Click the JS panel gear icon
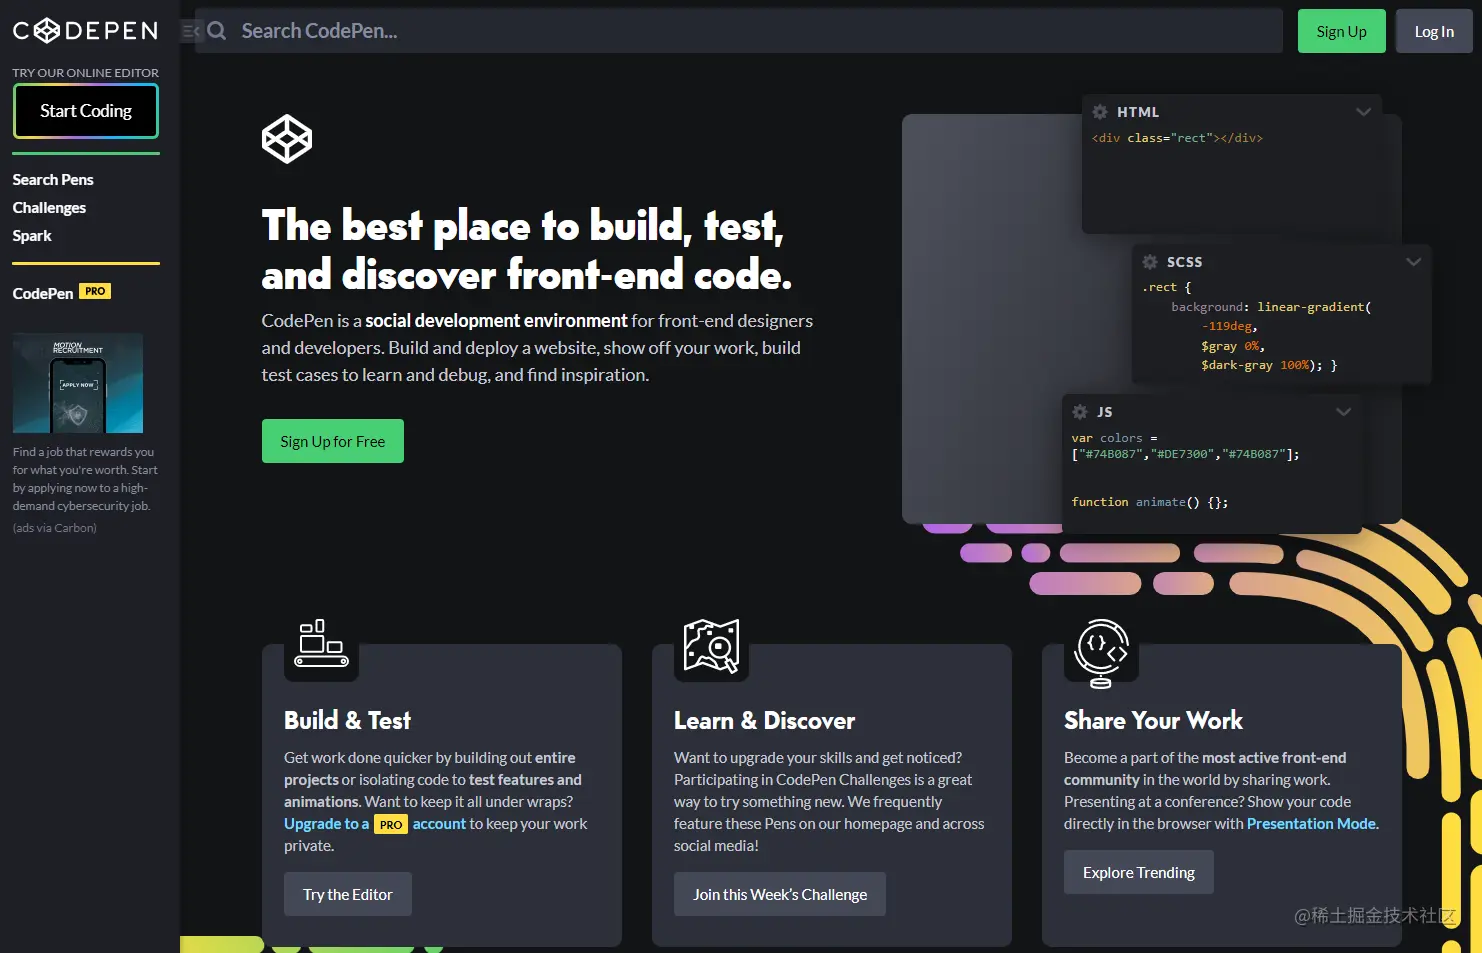The image size is (1482, 953). 1080,412
